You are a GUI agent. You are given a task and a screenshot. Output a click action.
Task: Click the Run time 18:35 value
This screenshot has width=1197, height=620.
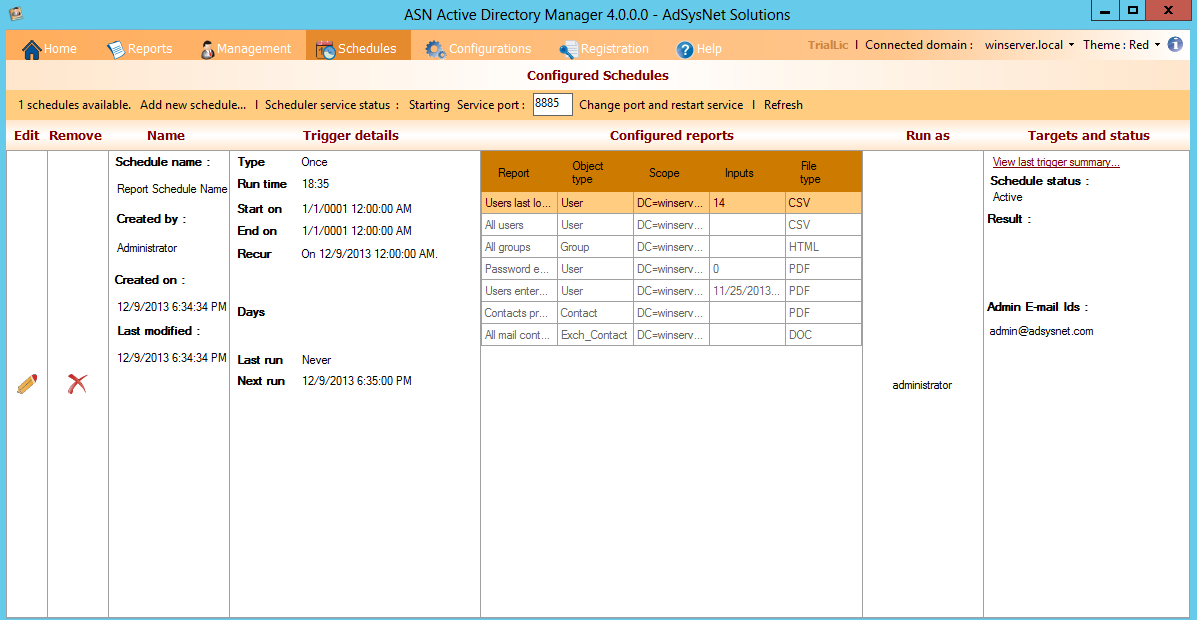(315, 184)
